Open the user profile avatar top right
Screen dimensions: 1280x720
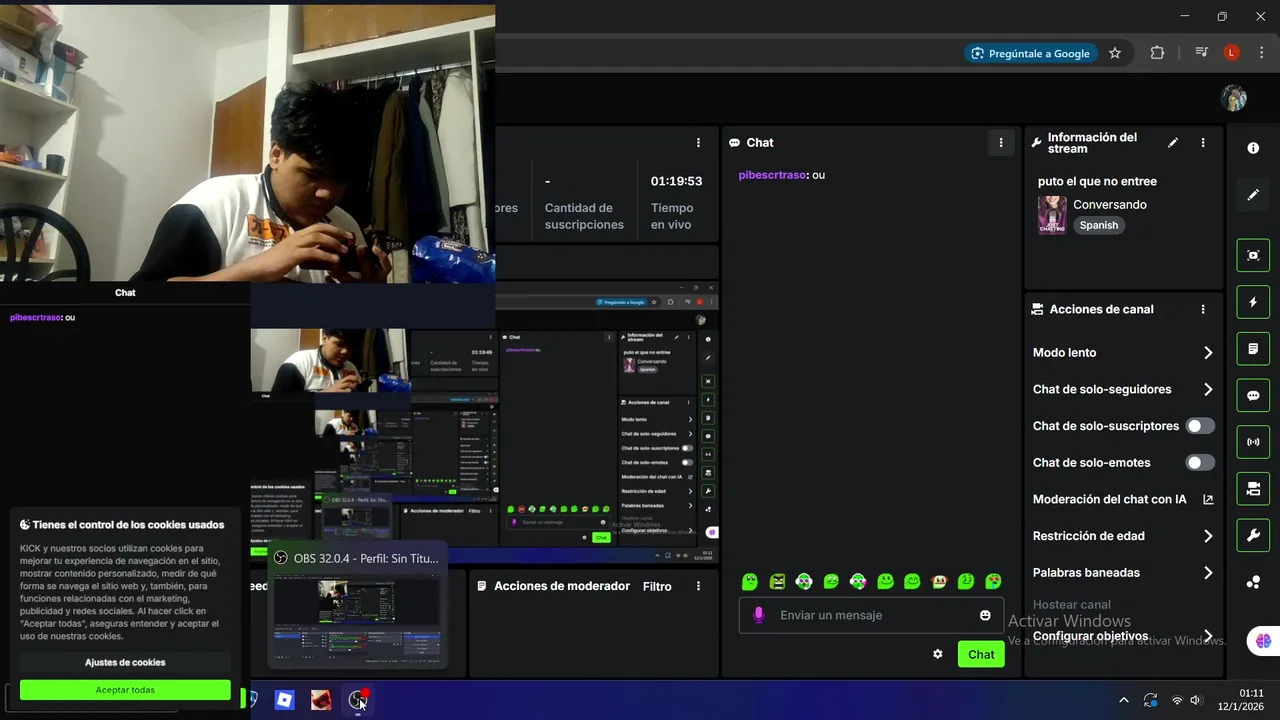coord(1234,98)
